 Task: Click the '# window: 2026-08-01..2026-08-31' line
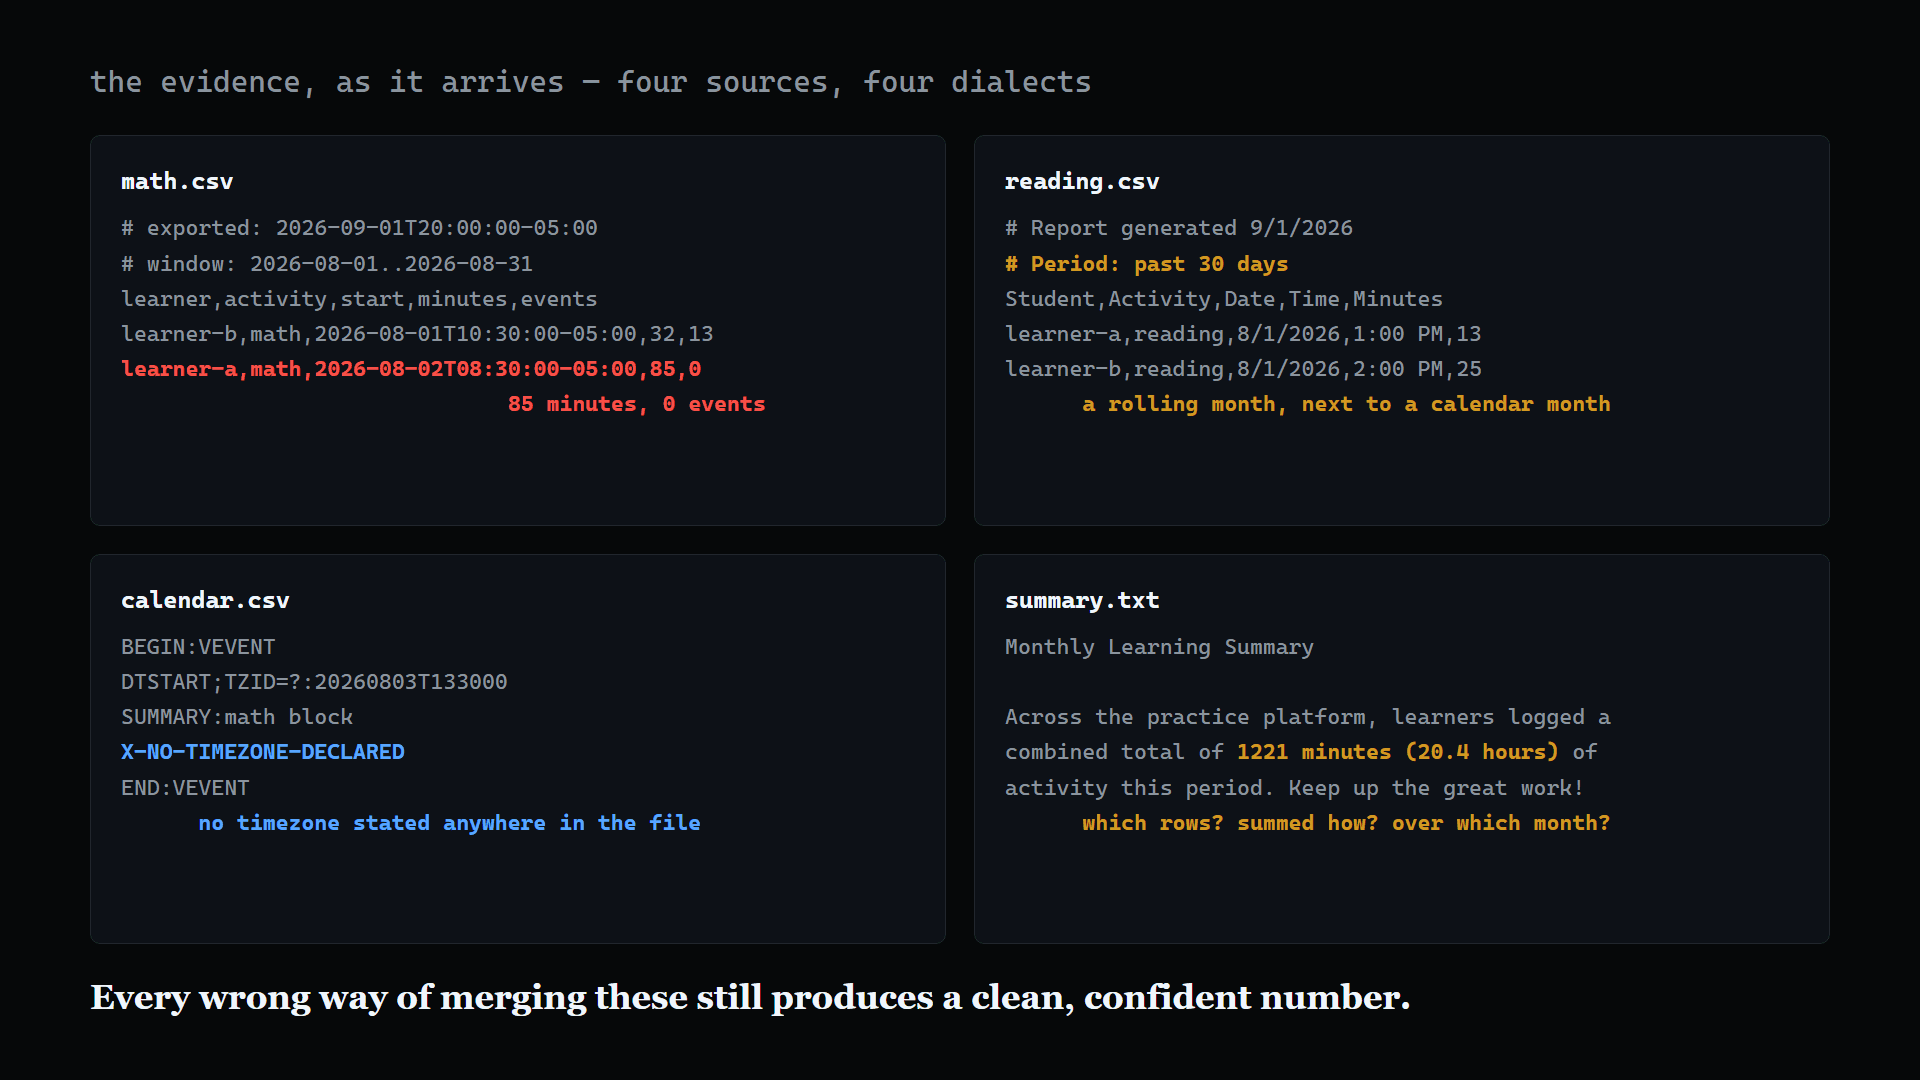327,264
